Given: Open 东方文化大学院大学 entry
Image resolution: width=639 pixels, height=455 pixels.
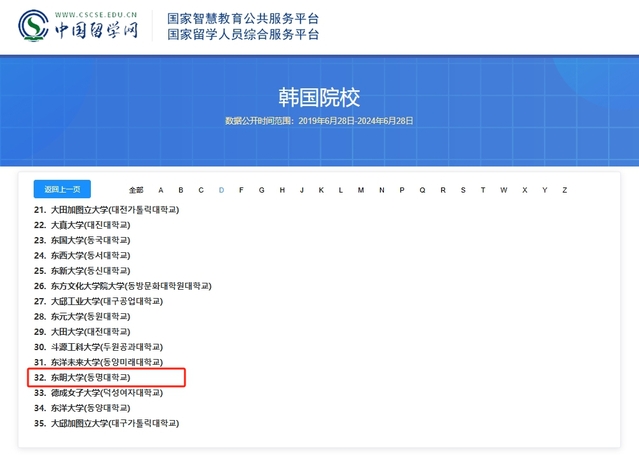Looking at the screenshot, I should coord(130,286).
